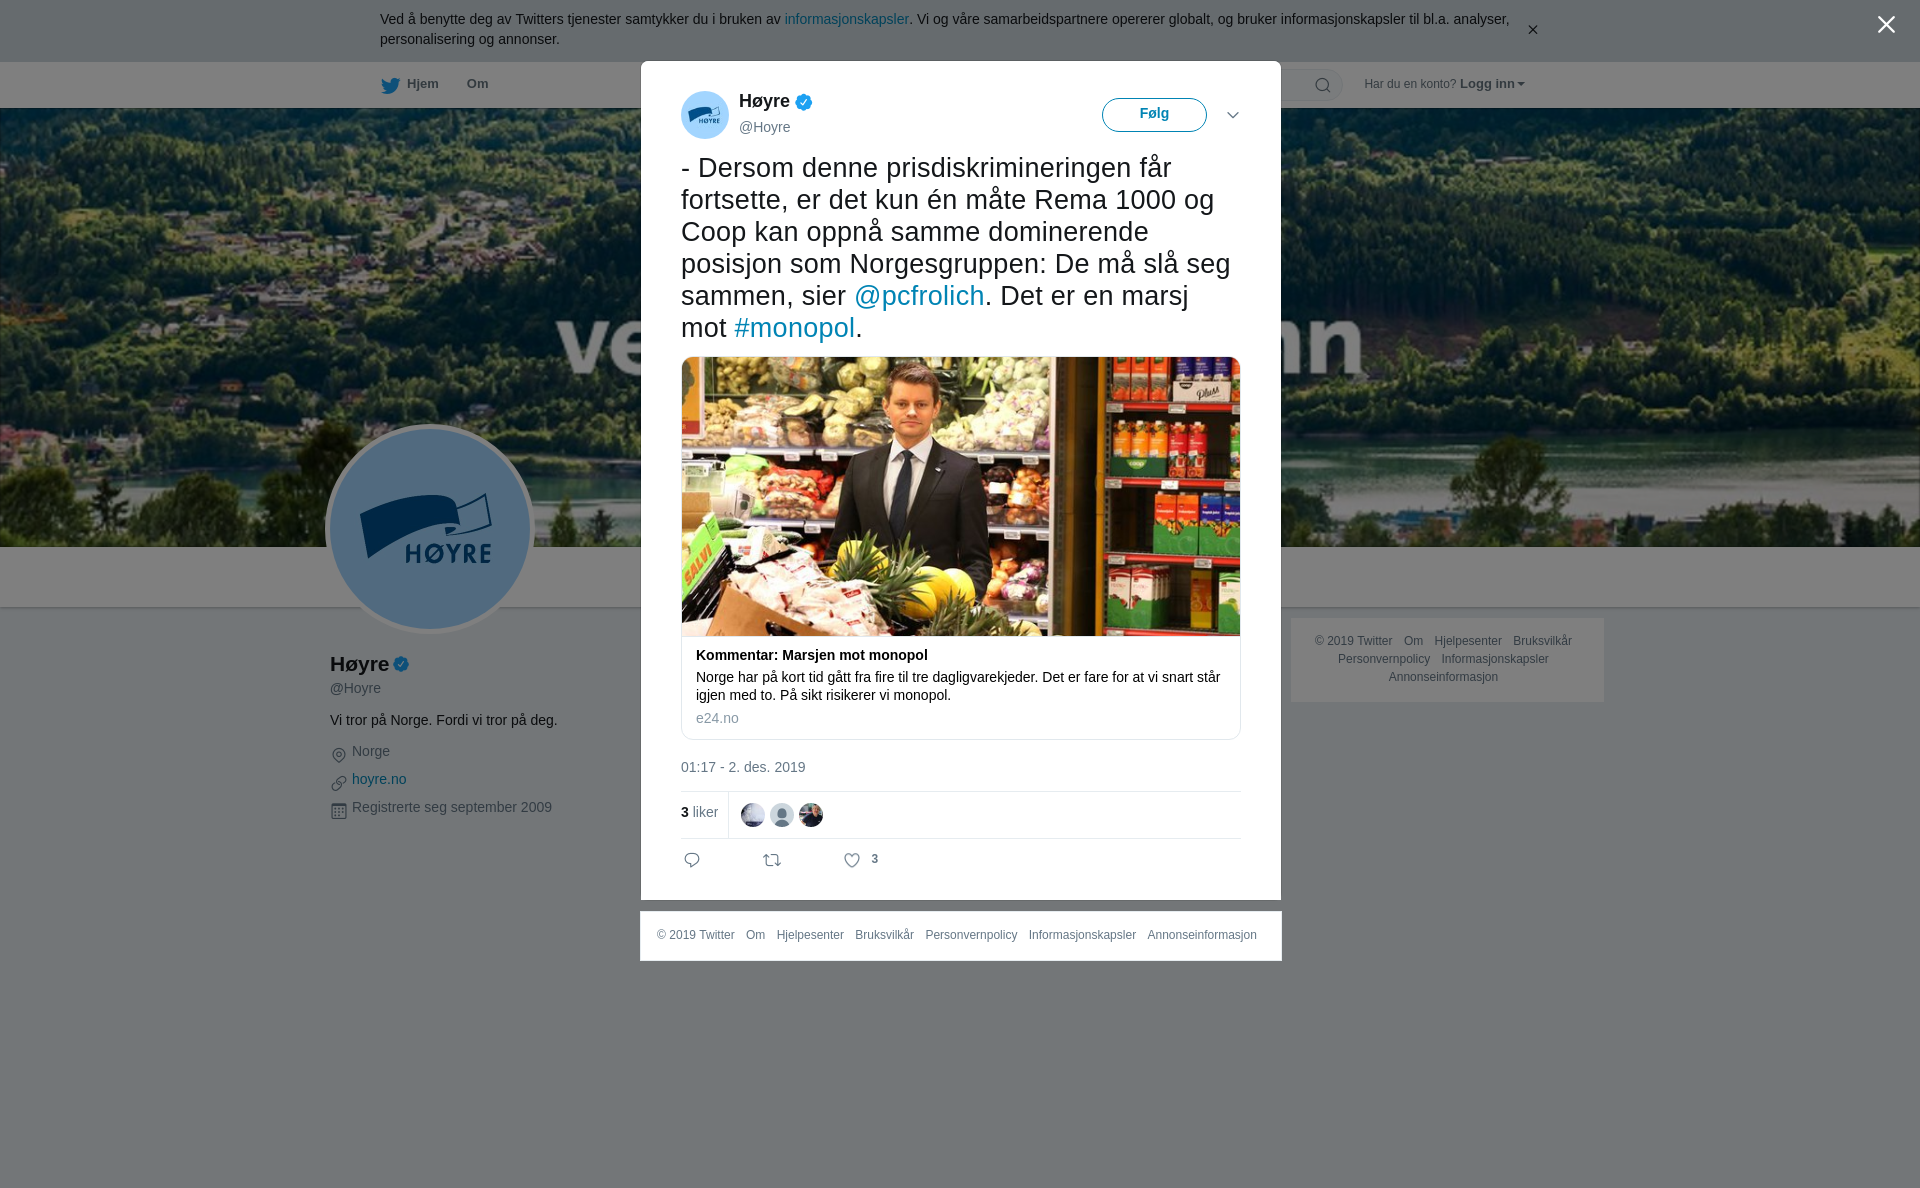
Task: Open the Høyre avatar in tweet header
Action: coord(705,115)
